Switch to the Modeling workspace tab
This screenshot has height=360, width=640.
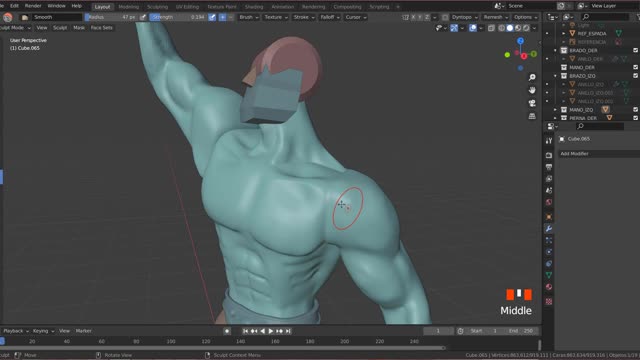(x=128, y=7)
